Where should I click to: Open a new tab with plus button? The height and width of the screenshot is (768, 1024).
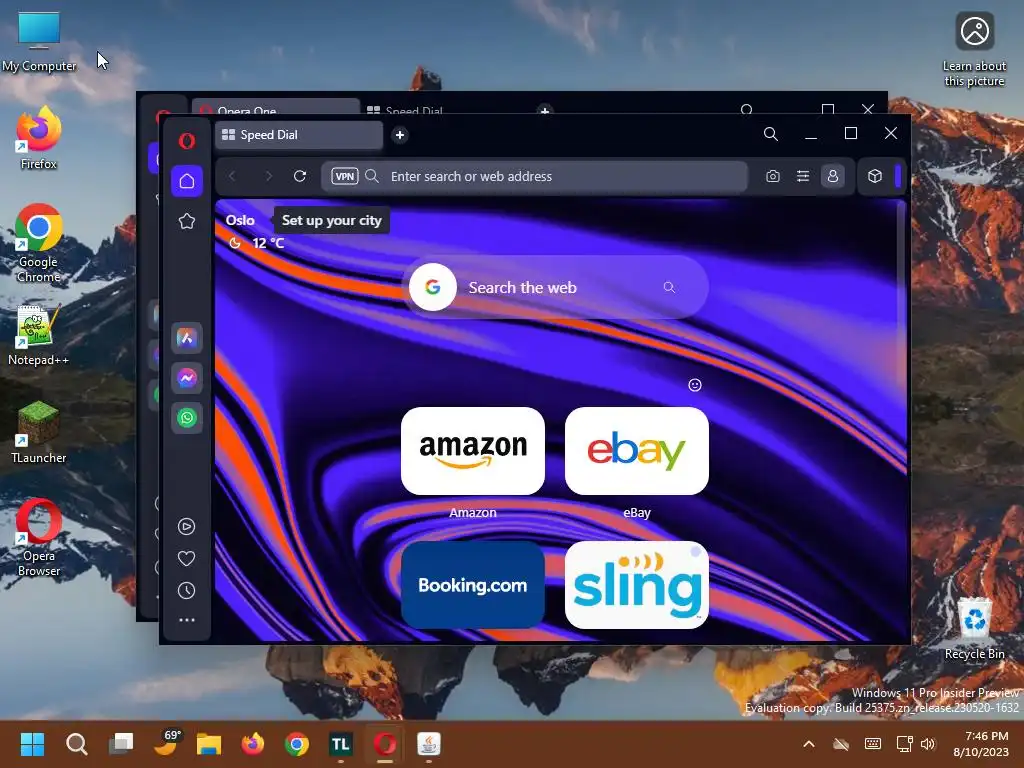[400, 135]
